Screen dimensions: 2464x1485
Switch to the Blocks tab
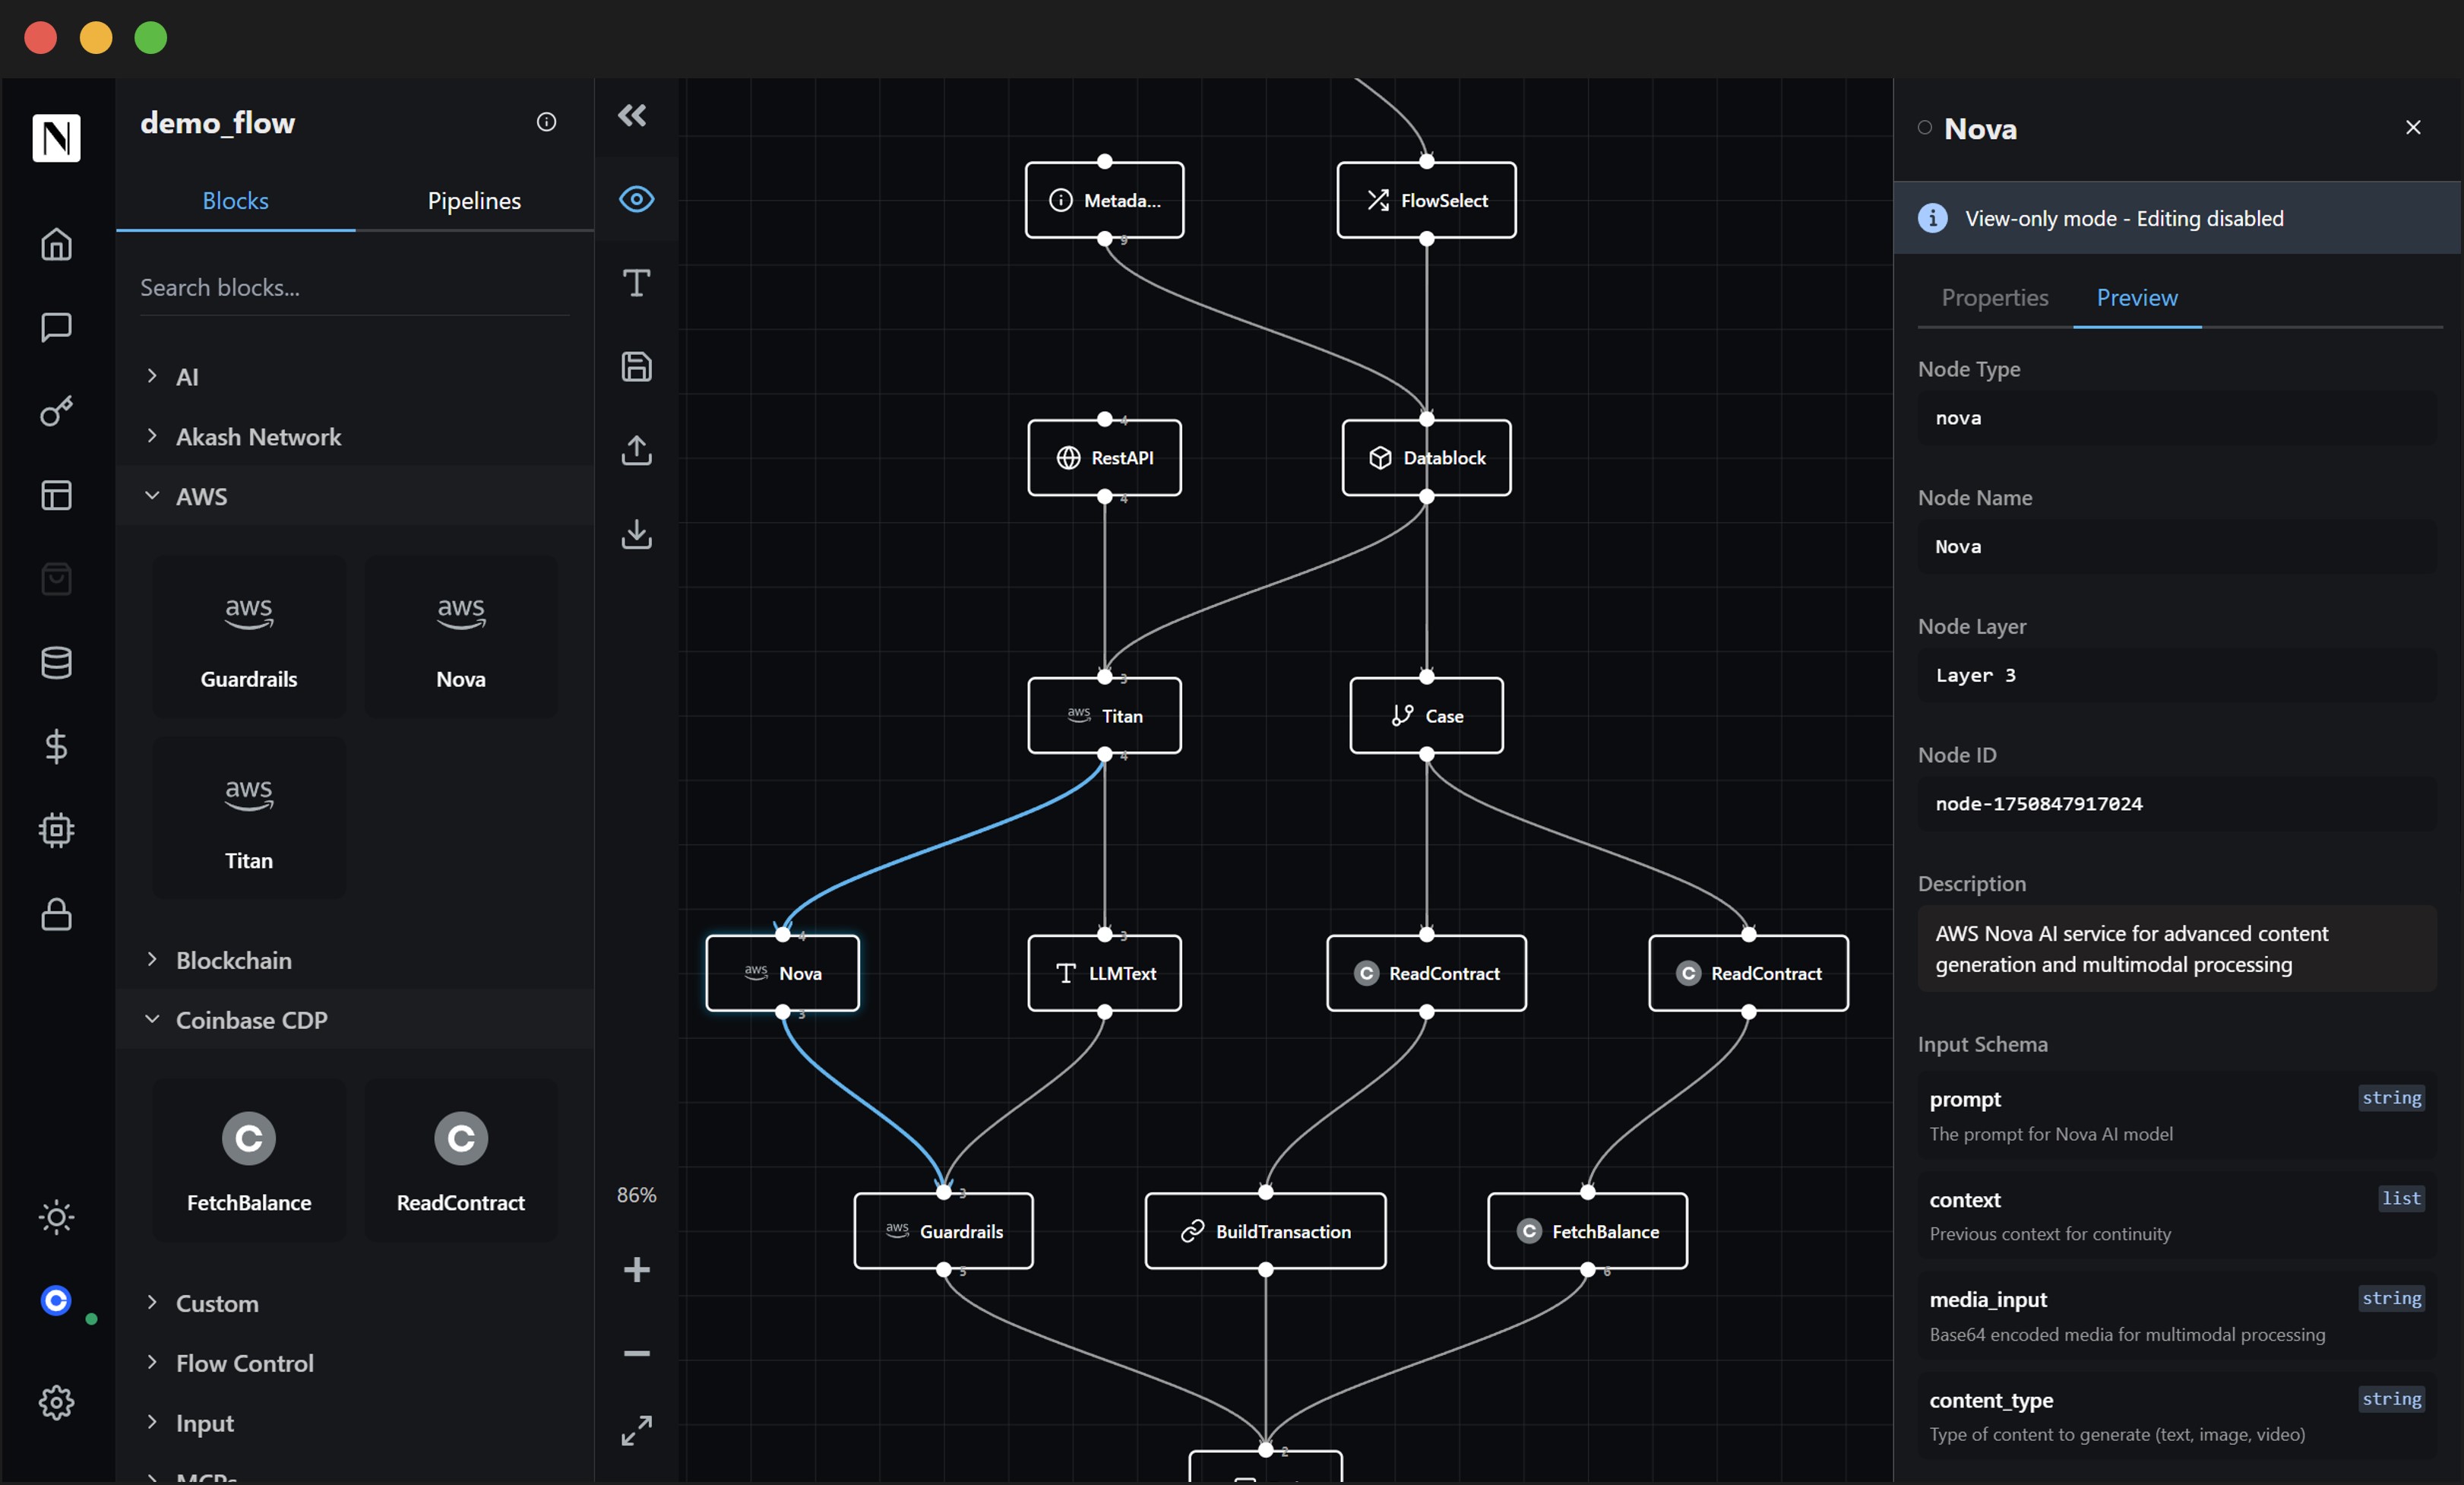click(x=235, y=200)
